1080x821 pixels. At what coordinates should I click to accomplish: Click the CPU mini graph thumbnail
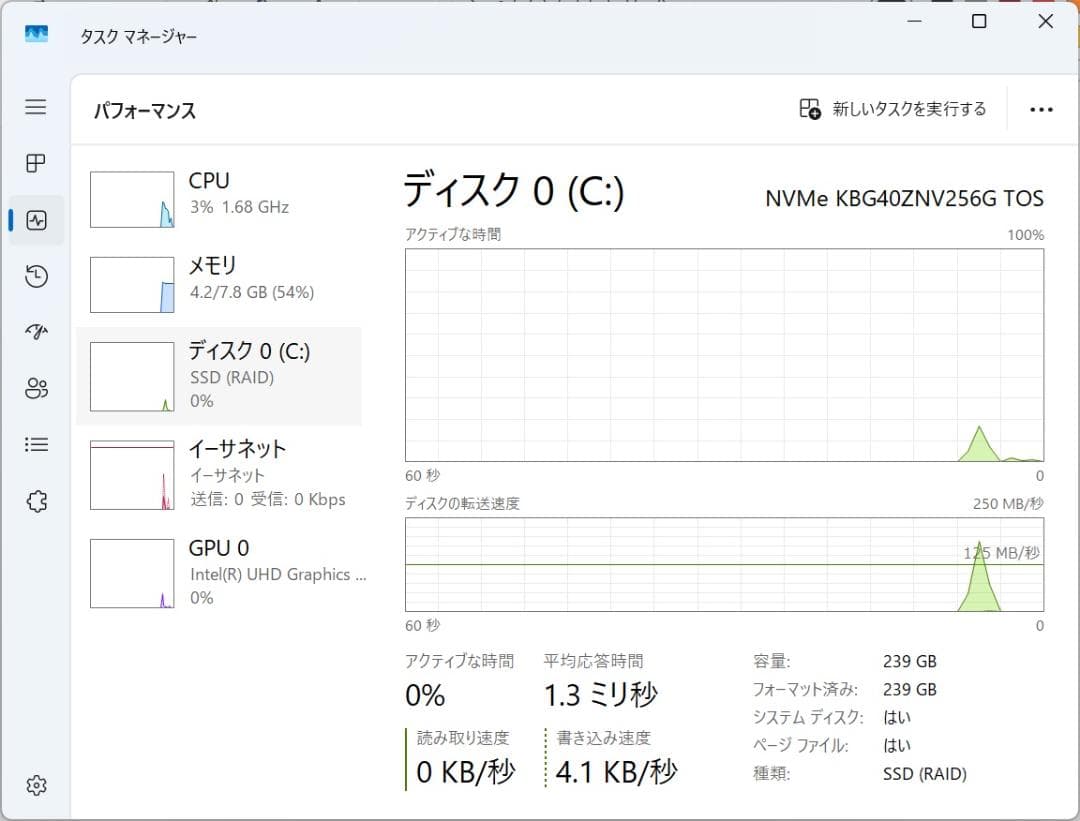coord(131,198)
